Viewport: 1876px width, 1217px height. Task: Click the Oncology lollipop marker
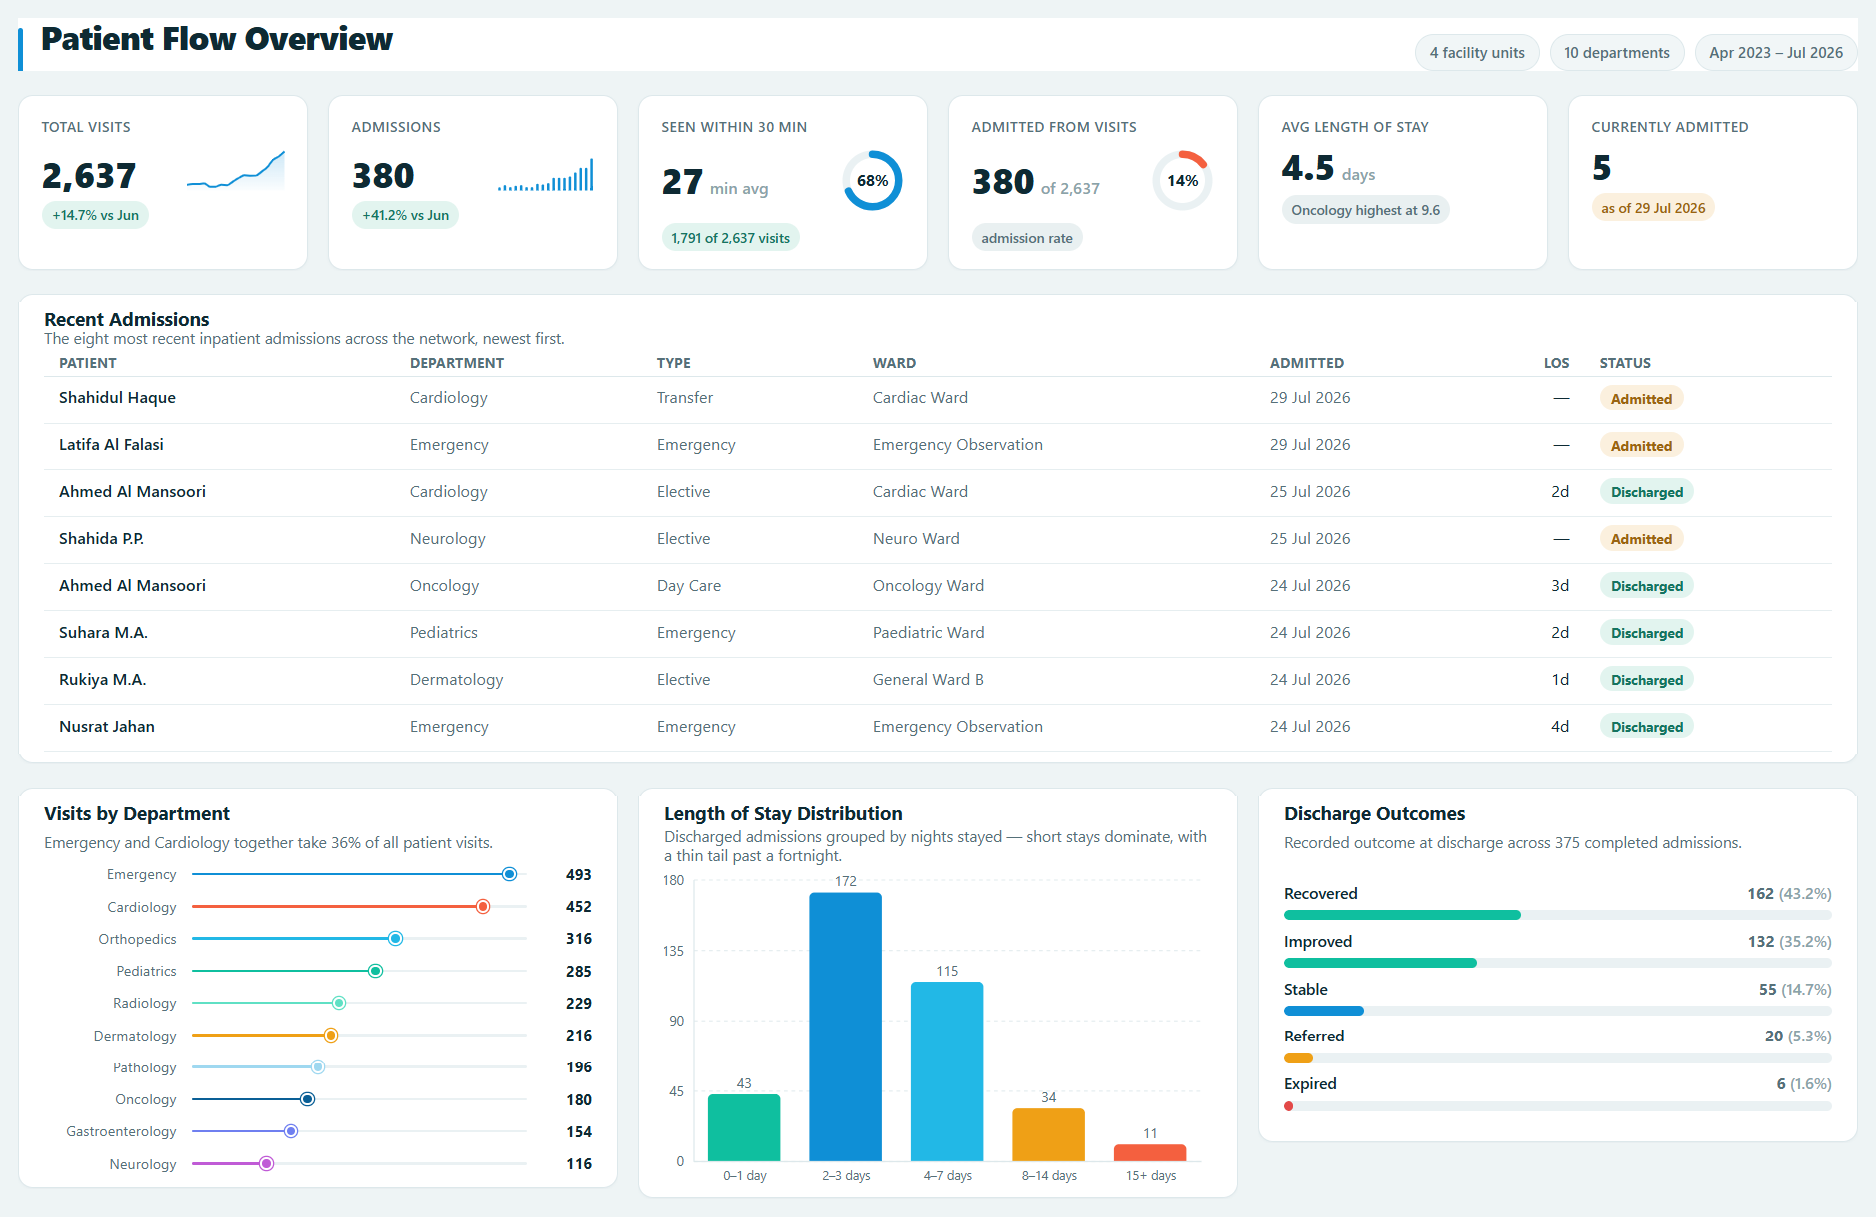[308, 1099]
